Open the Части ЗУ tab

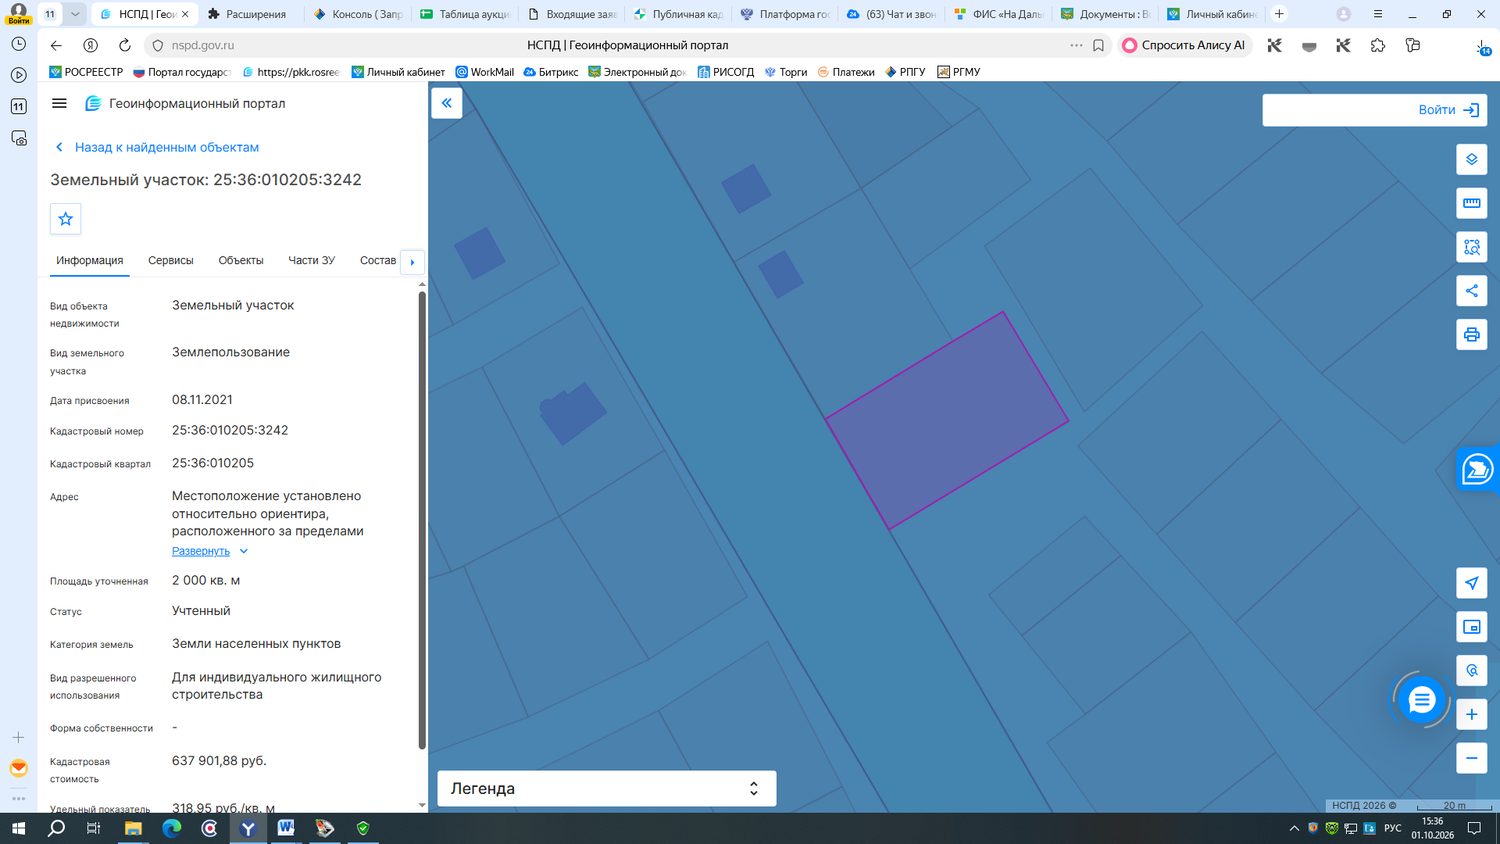[x=312, y=260]
